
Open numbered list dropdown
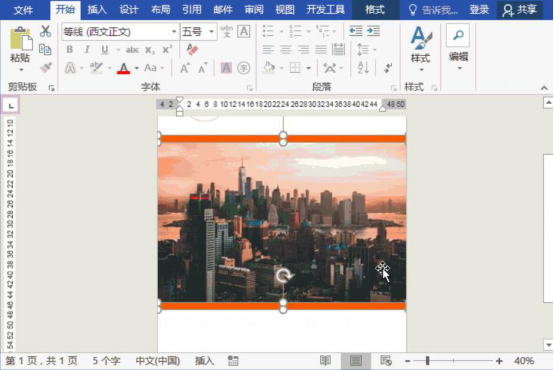coord(308,31)
